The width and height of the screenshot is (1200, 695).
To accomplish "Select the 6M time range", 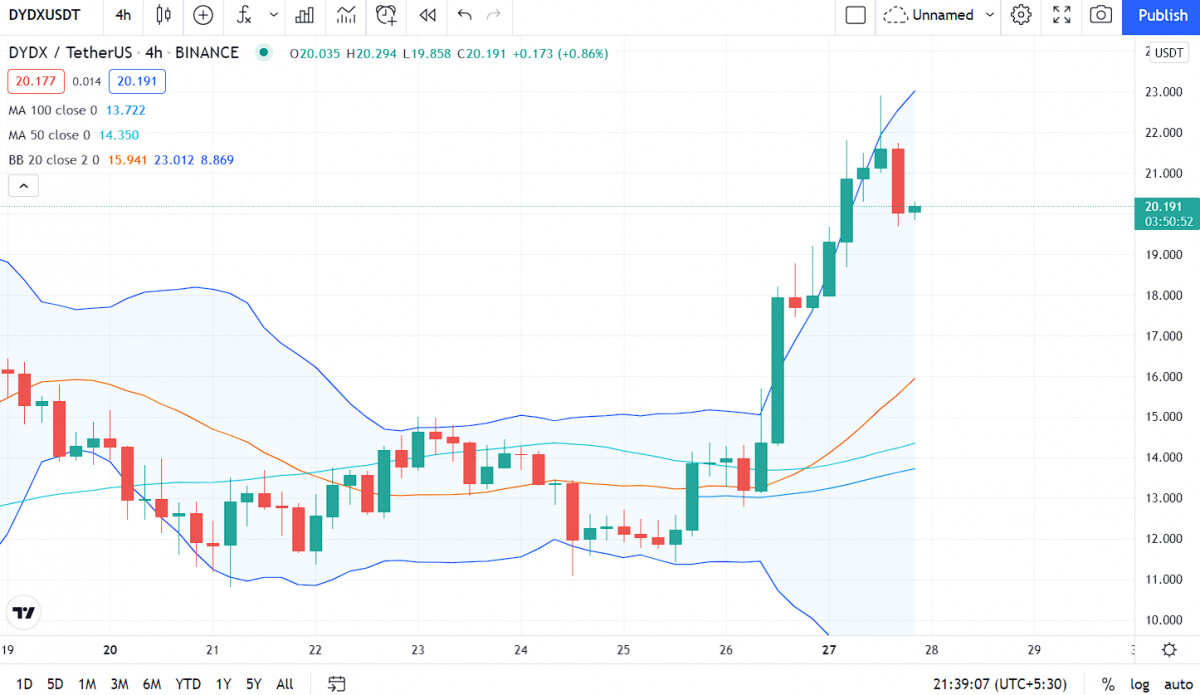I will click(152, 684).
